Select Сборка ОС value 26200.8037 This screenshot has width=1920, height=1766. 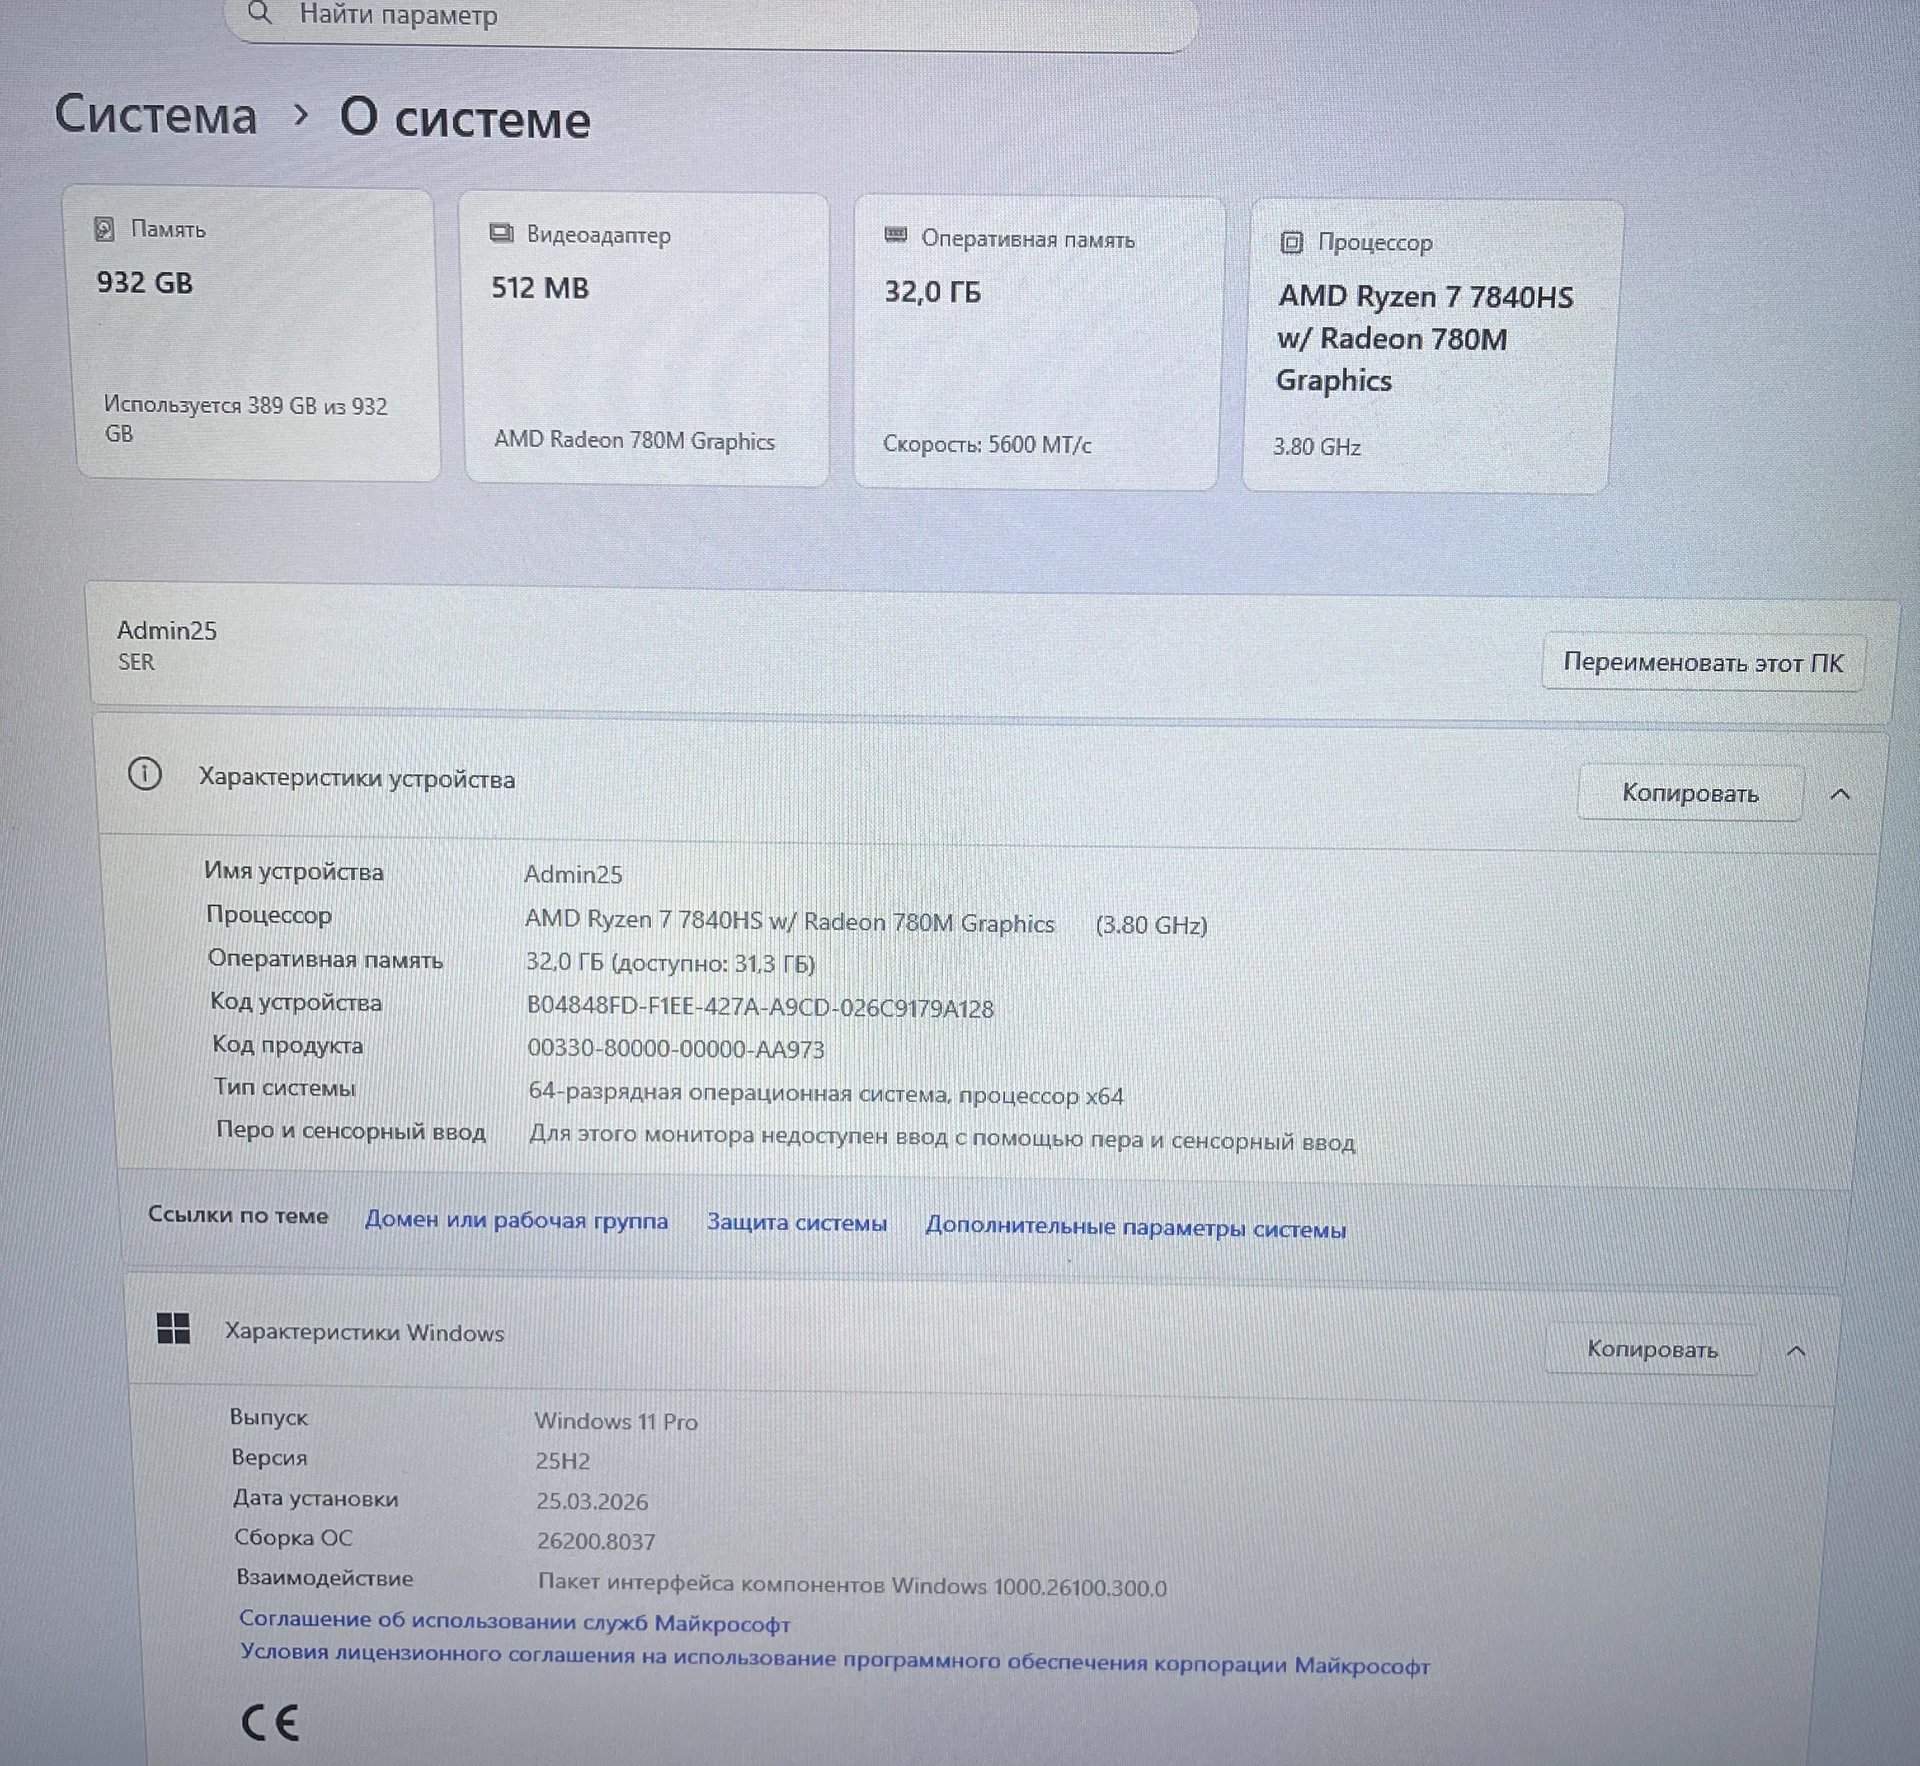click(x=596, y=1541)
